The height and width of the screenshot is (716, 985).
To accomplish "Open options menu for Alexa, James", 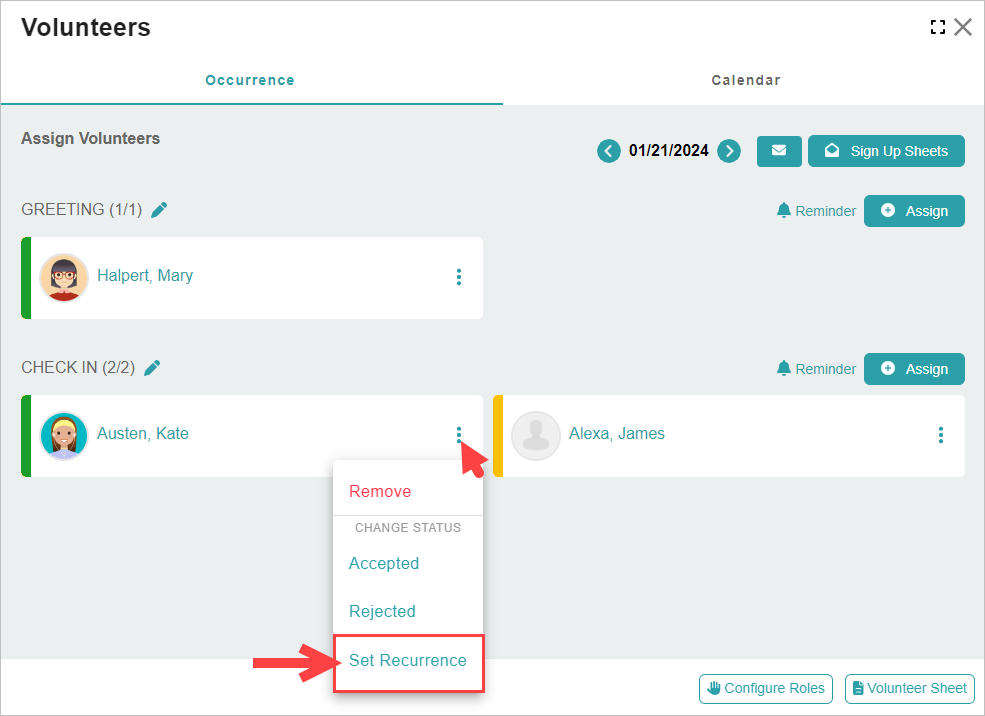I will point(941,435).
